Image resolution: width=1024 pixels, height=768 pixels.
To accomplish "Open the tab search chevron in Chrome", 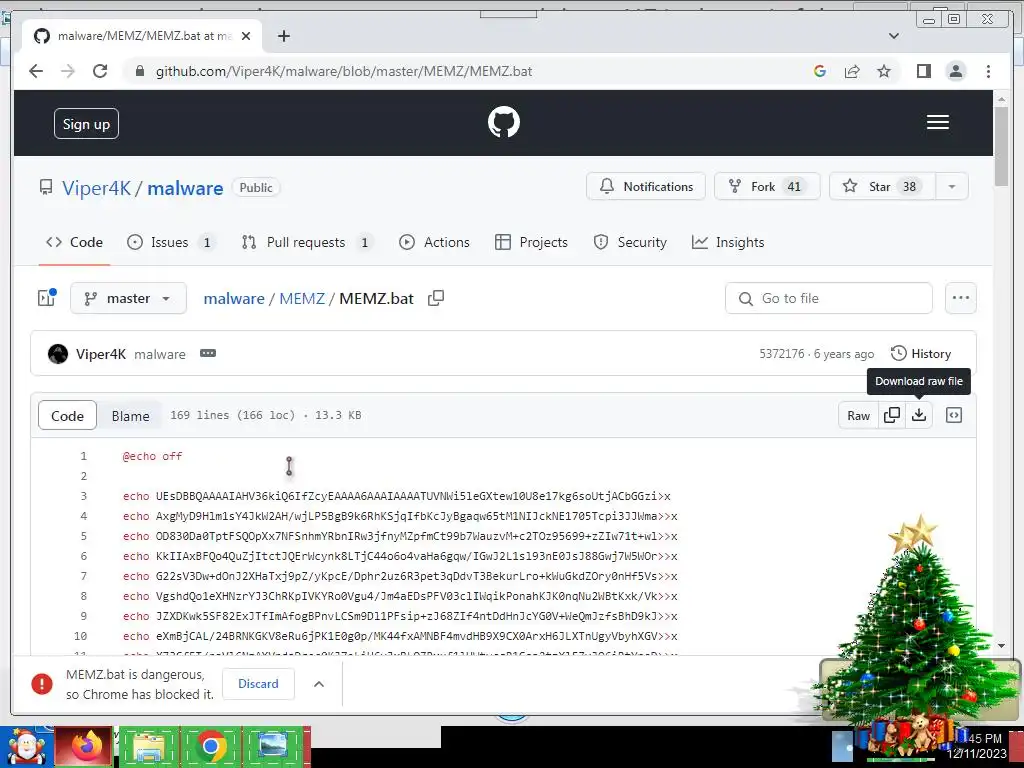I will (893, 36).
